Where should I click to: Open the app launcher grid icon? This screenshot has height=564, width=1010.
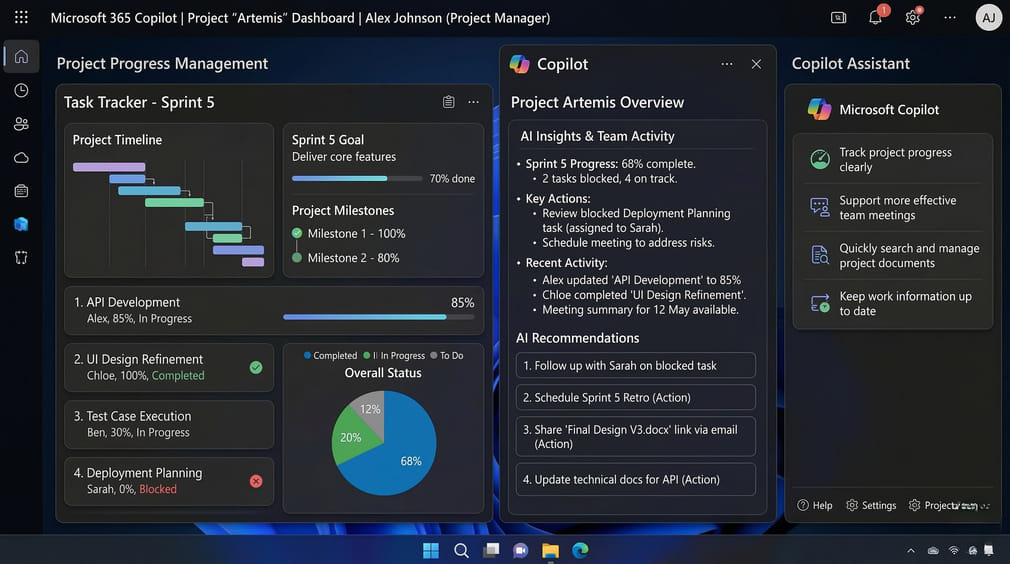click(21, 17)
